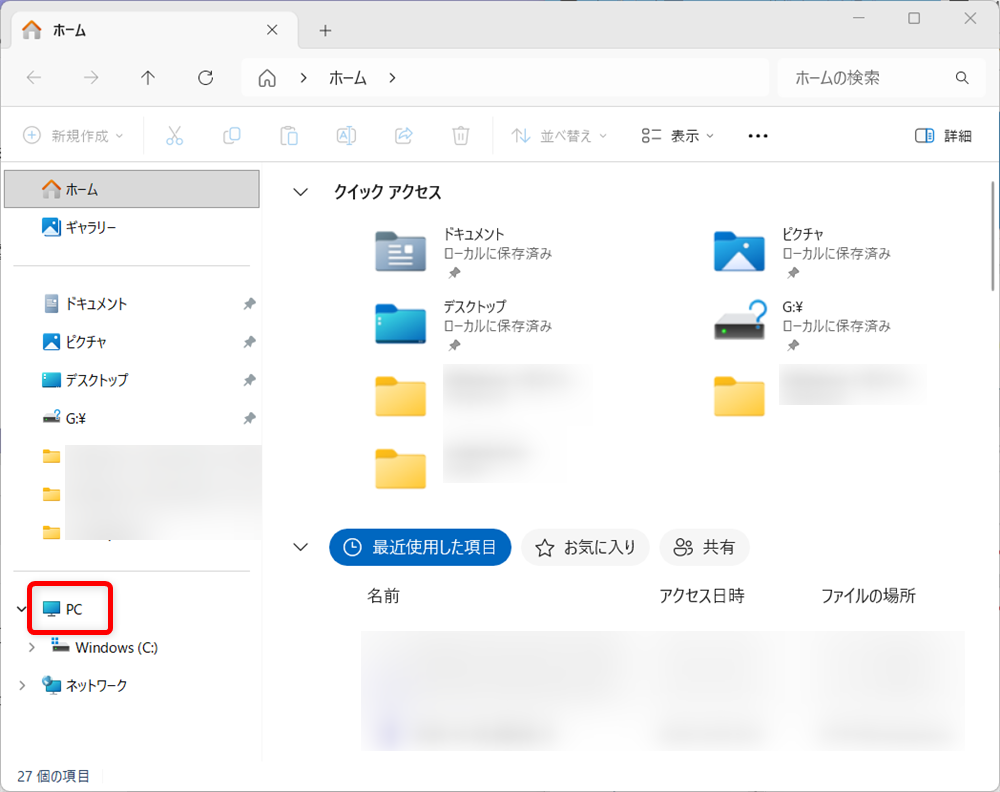Image resolution: width=1000 pixels, height=792 pixels.
Task: Refresh the current folder view
Action: (205, 77)
